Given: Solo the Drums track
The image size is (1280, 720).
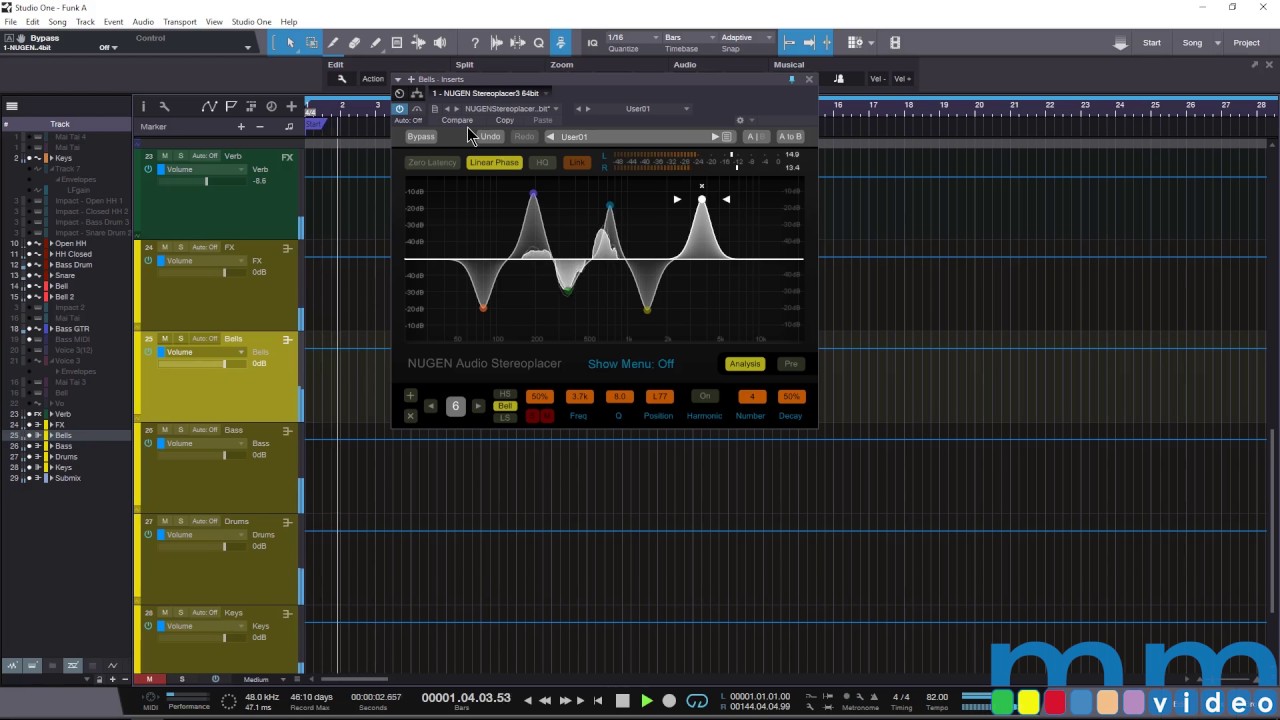Looking at the screenshot, I should (180, 521).
